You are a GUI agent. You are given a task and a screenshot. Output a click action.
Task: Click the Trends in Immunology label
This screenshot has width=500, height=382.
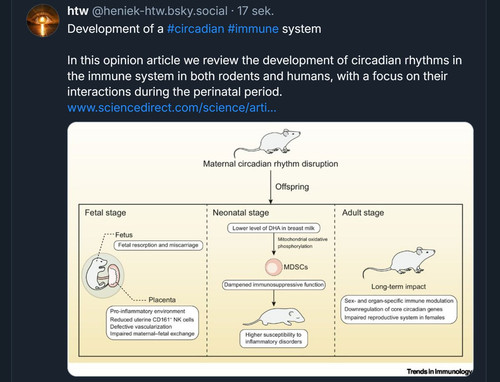tap(439, 371)
